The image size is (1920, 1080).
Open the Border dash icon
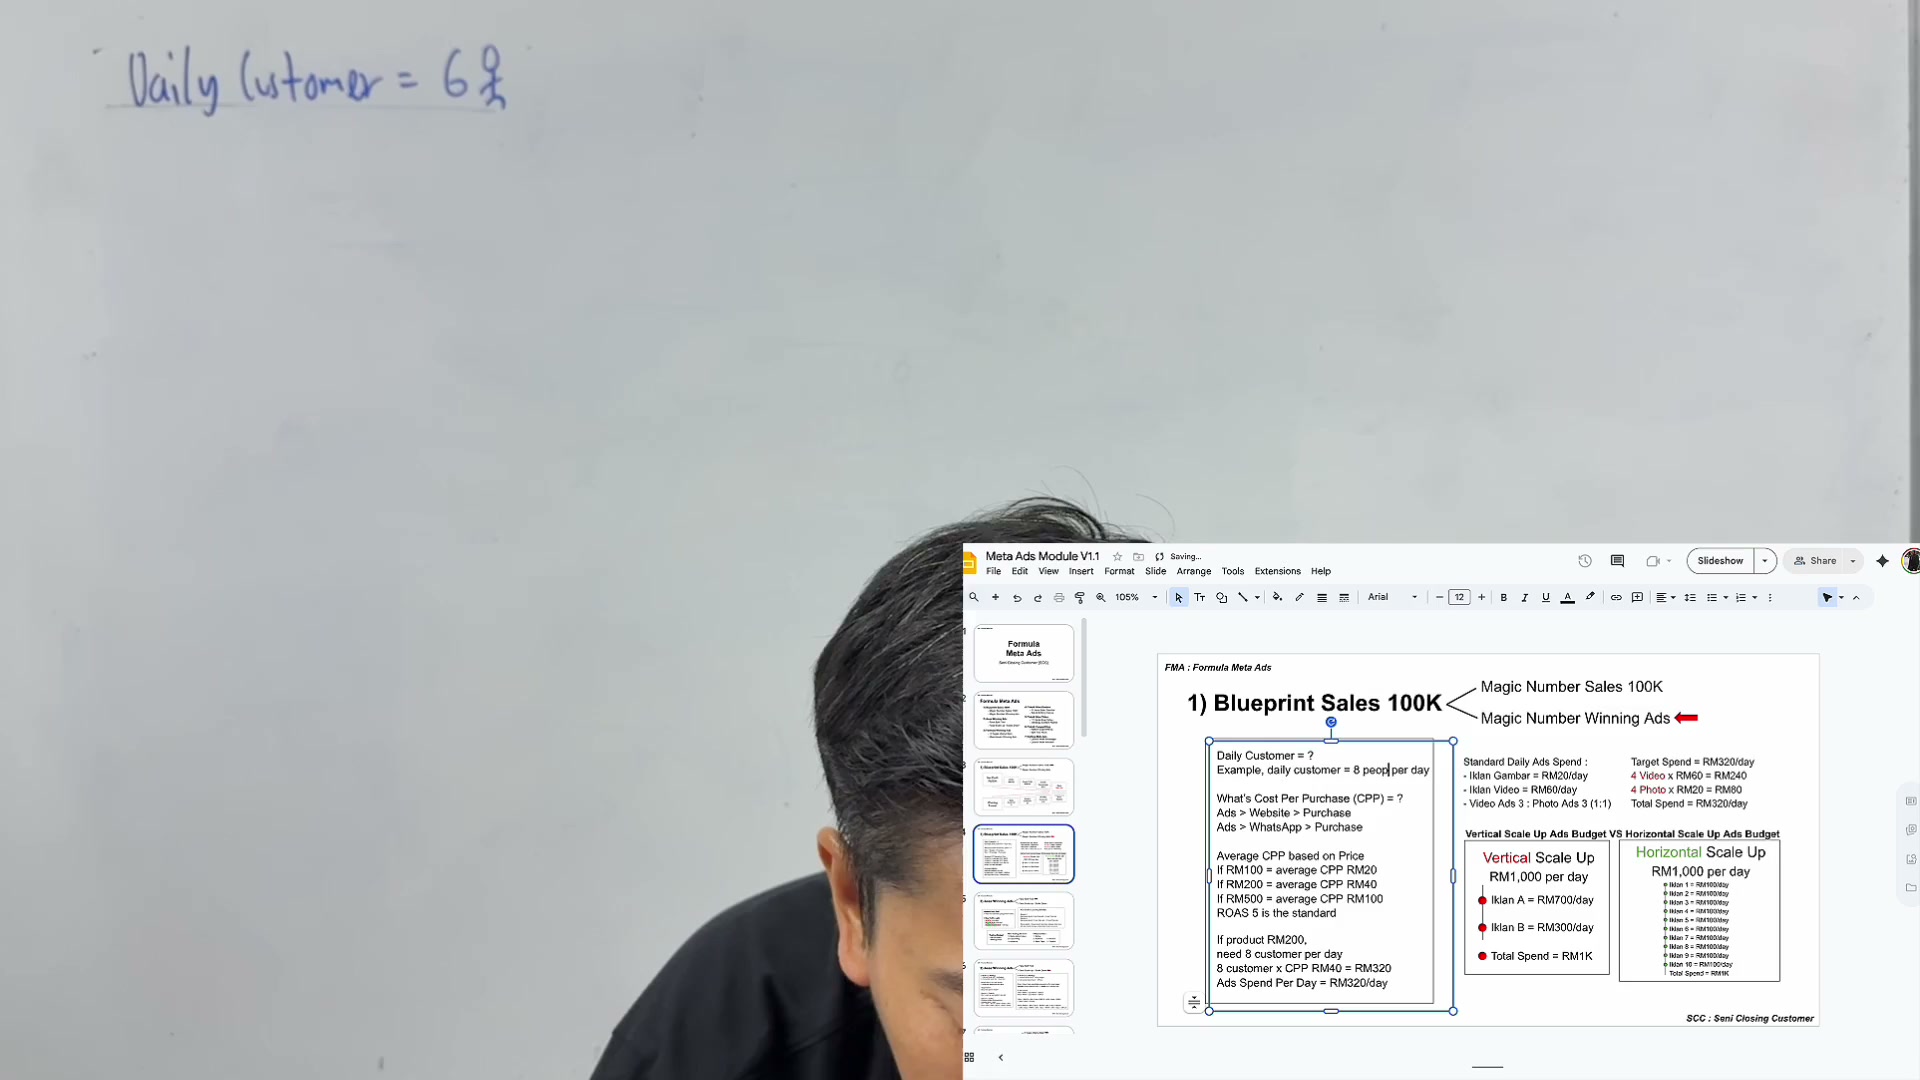click(1344, 597)
